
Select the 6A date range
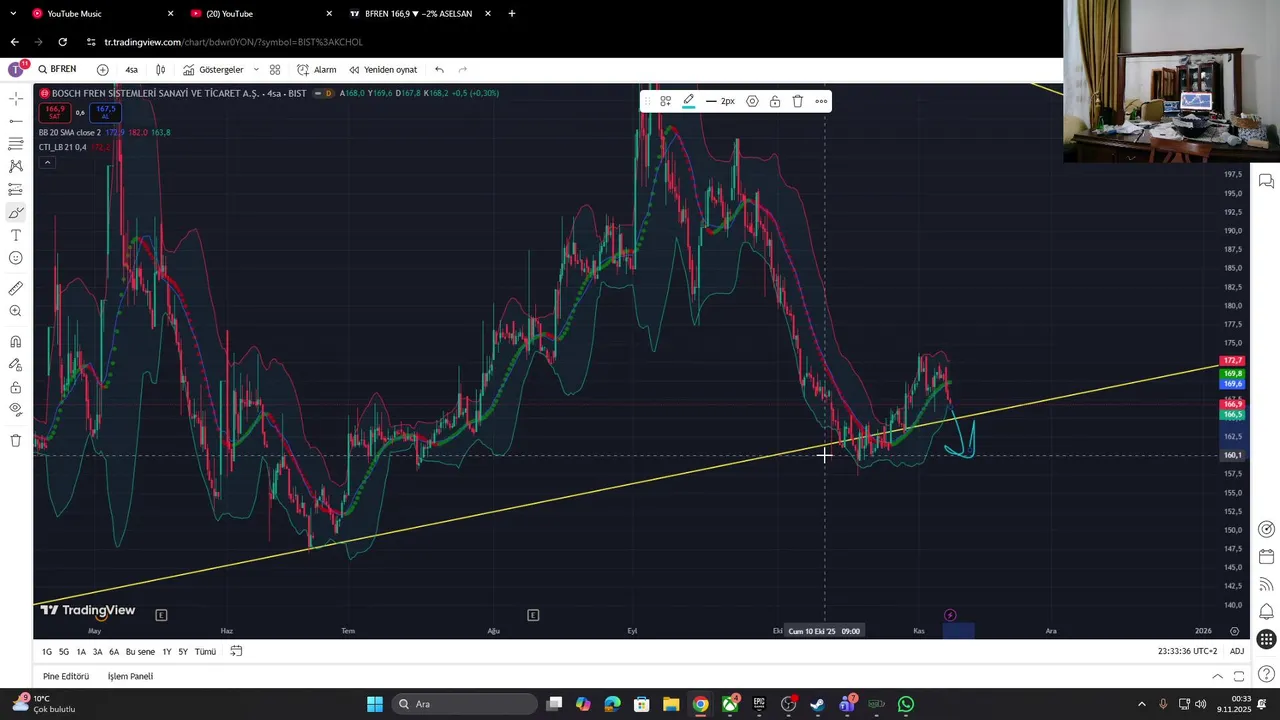pos(114,651)
